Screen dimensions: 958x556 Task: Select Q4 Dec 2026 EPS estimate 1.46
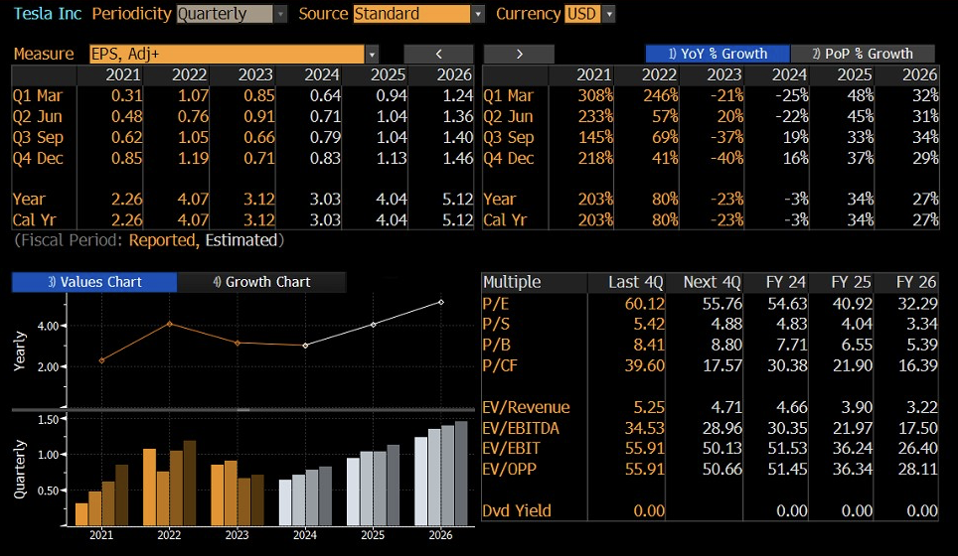click(x=458, y=158)
